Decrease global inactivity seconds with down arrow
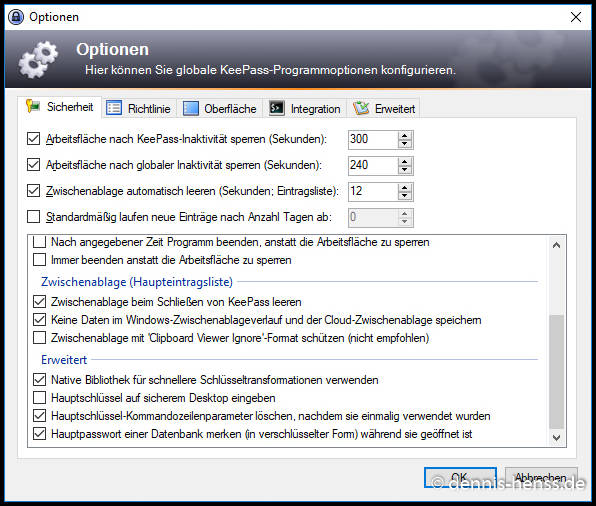 pos(404,170)
